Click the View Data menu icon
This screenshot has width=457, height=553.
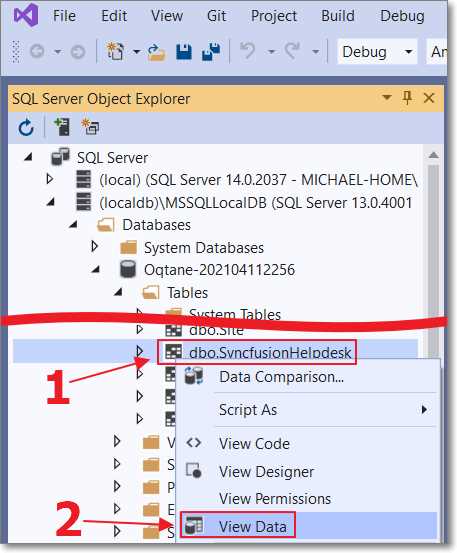pyautogui.click(x=194, y=525)
